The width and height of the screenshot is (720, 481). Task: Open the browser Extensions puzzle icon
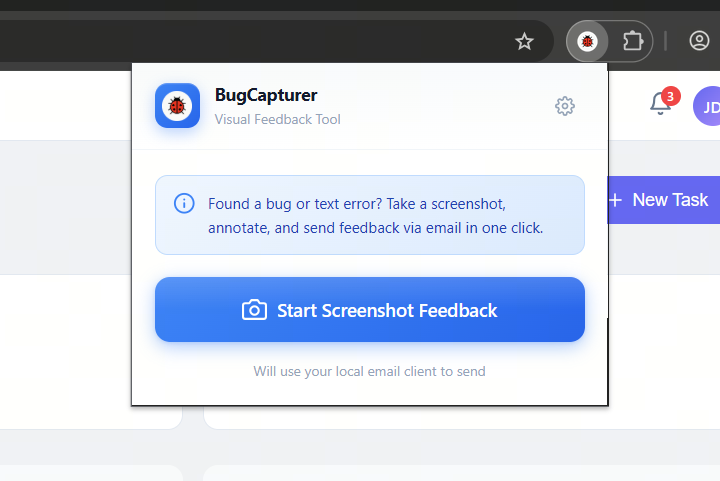[x=633, y=41]
